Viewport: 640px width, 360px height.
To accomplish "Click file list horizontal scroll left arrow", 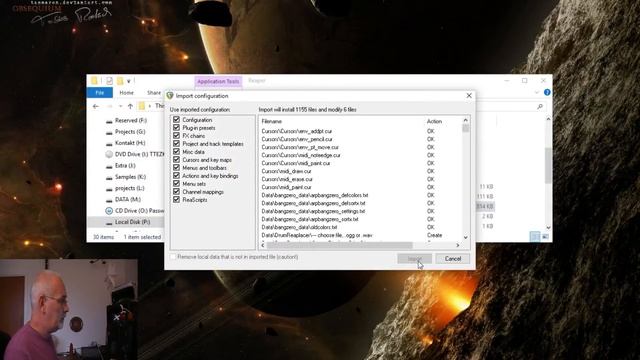I will pos(262,245).
